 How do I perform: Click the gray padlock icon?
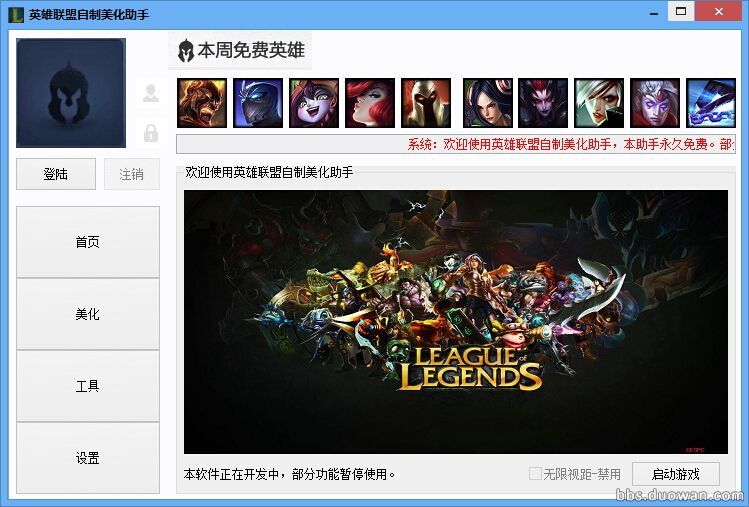[x=151, y=133]
